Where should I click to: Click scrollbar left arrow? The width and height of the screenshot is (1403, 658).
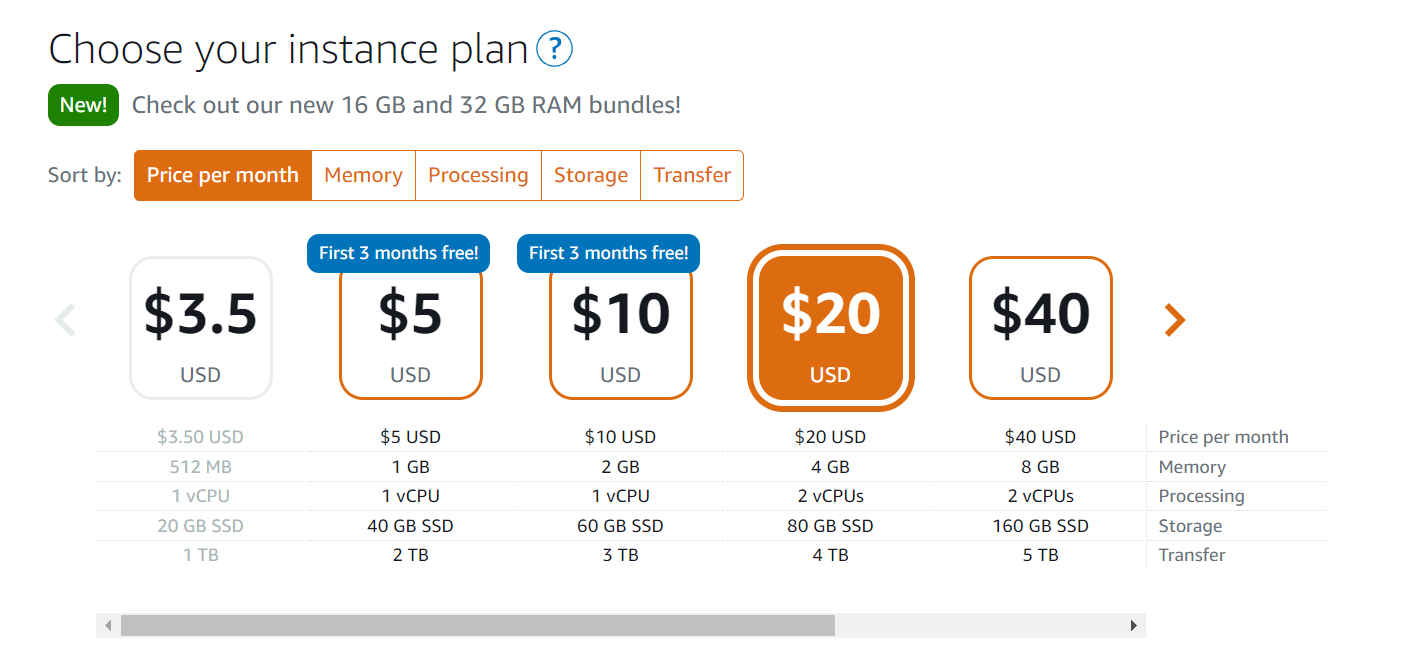108,626
